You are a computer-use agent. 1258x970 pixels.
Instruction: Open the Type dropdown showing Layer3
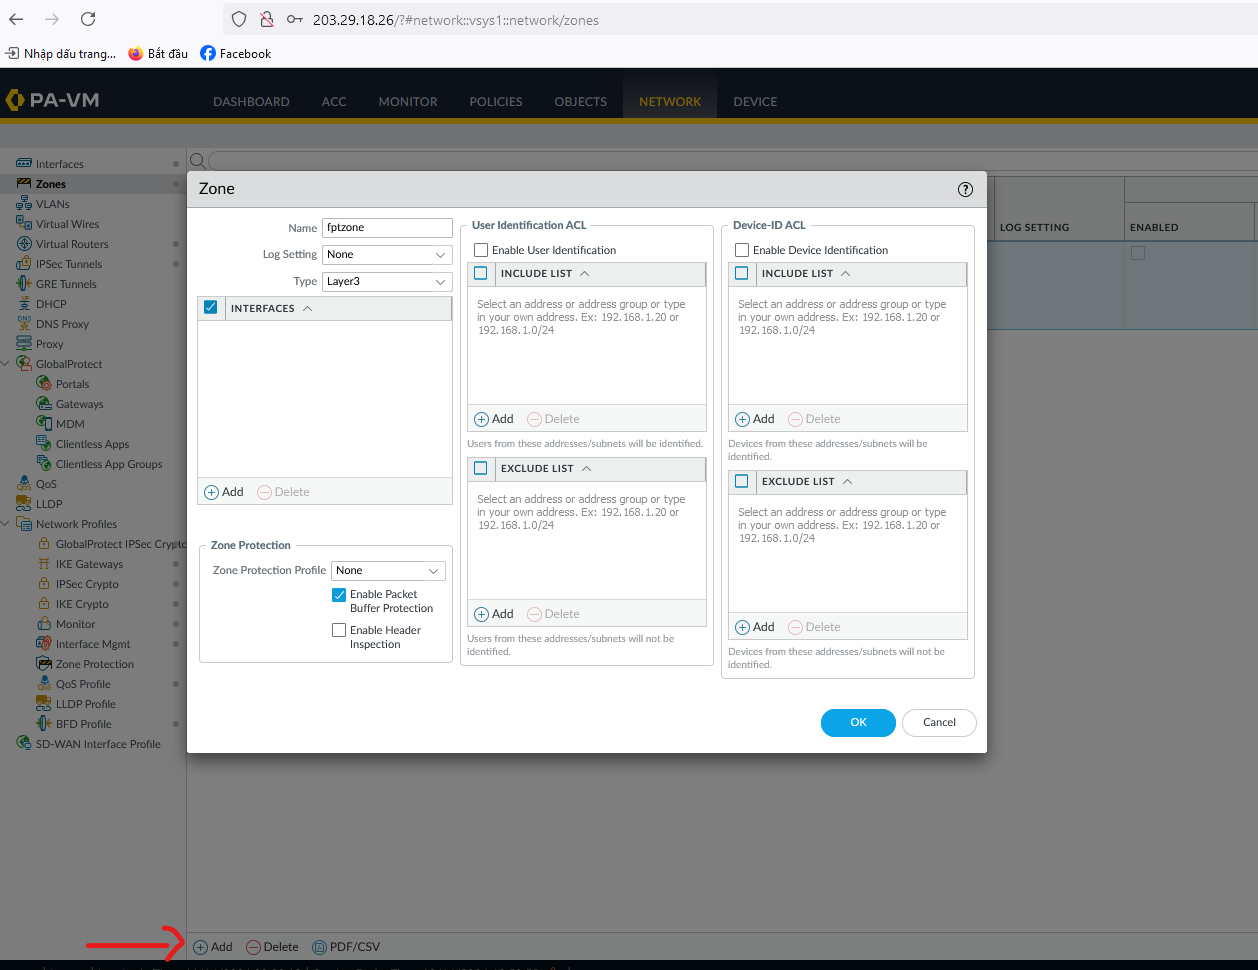click(x=387, y=282)
